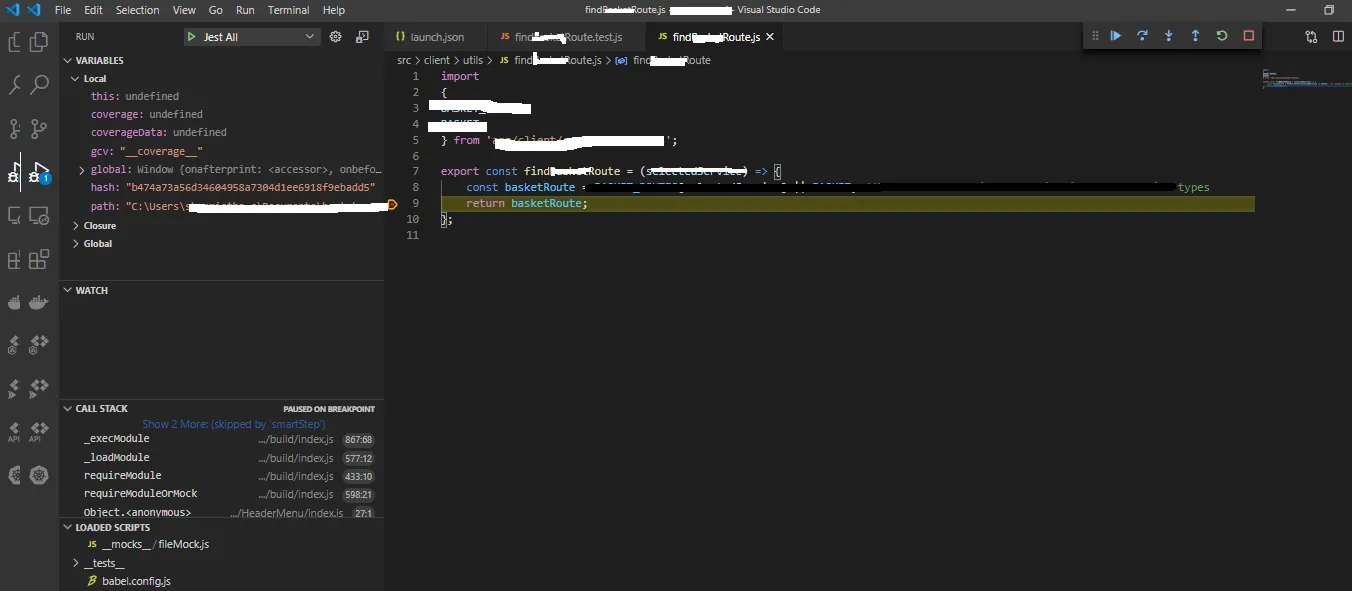
Task: Expand the __tests__ folder
Action: 76,563
